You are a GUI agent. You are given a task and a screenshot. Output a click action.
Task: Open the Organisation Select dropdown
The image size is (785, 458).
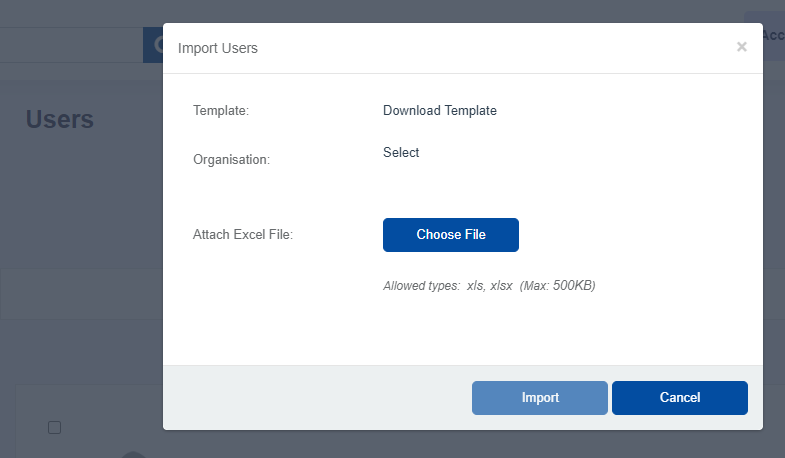401,153
